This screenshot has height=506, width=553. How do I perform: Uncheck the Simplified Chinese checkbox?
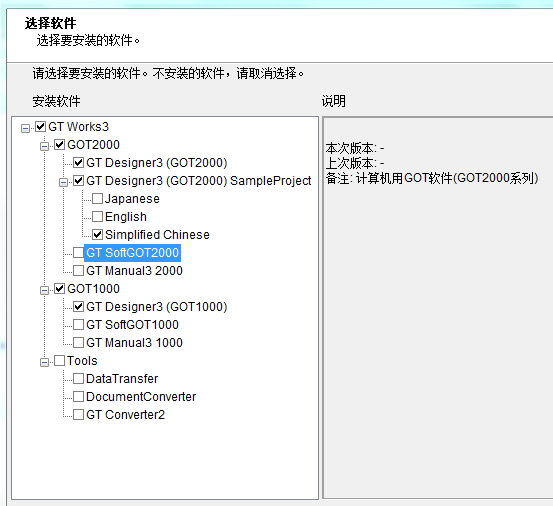pos(97,234)
